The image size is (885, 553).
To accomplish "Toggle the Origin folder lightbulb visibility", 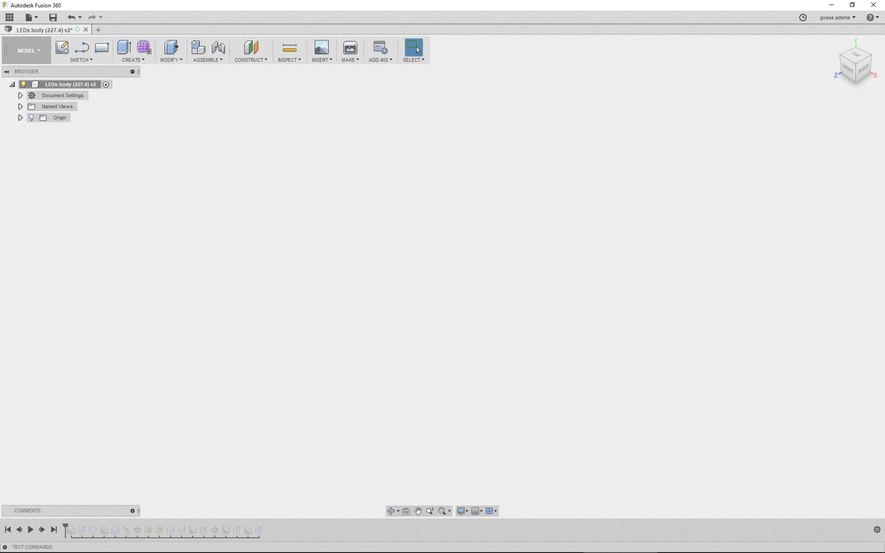I will click(x=32, y=118).
